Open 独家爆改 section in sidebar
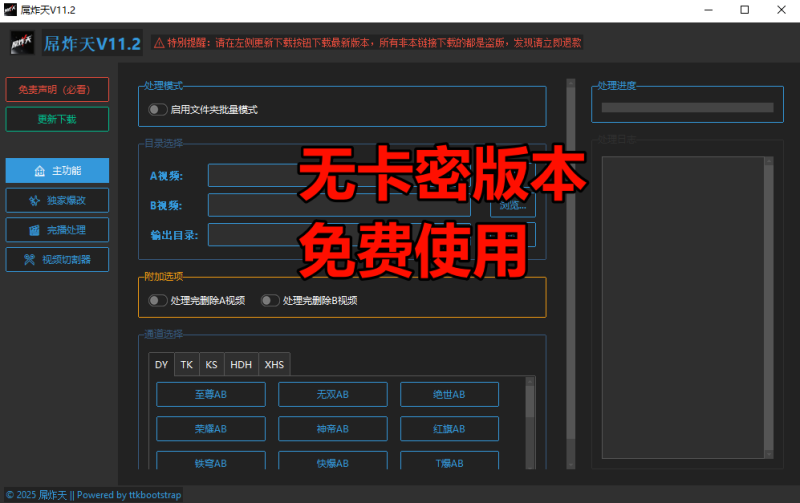Viewport: 800px width, 503px height. point(57,200)
